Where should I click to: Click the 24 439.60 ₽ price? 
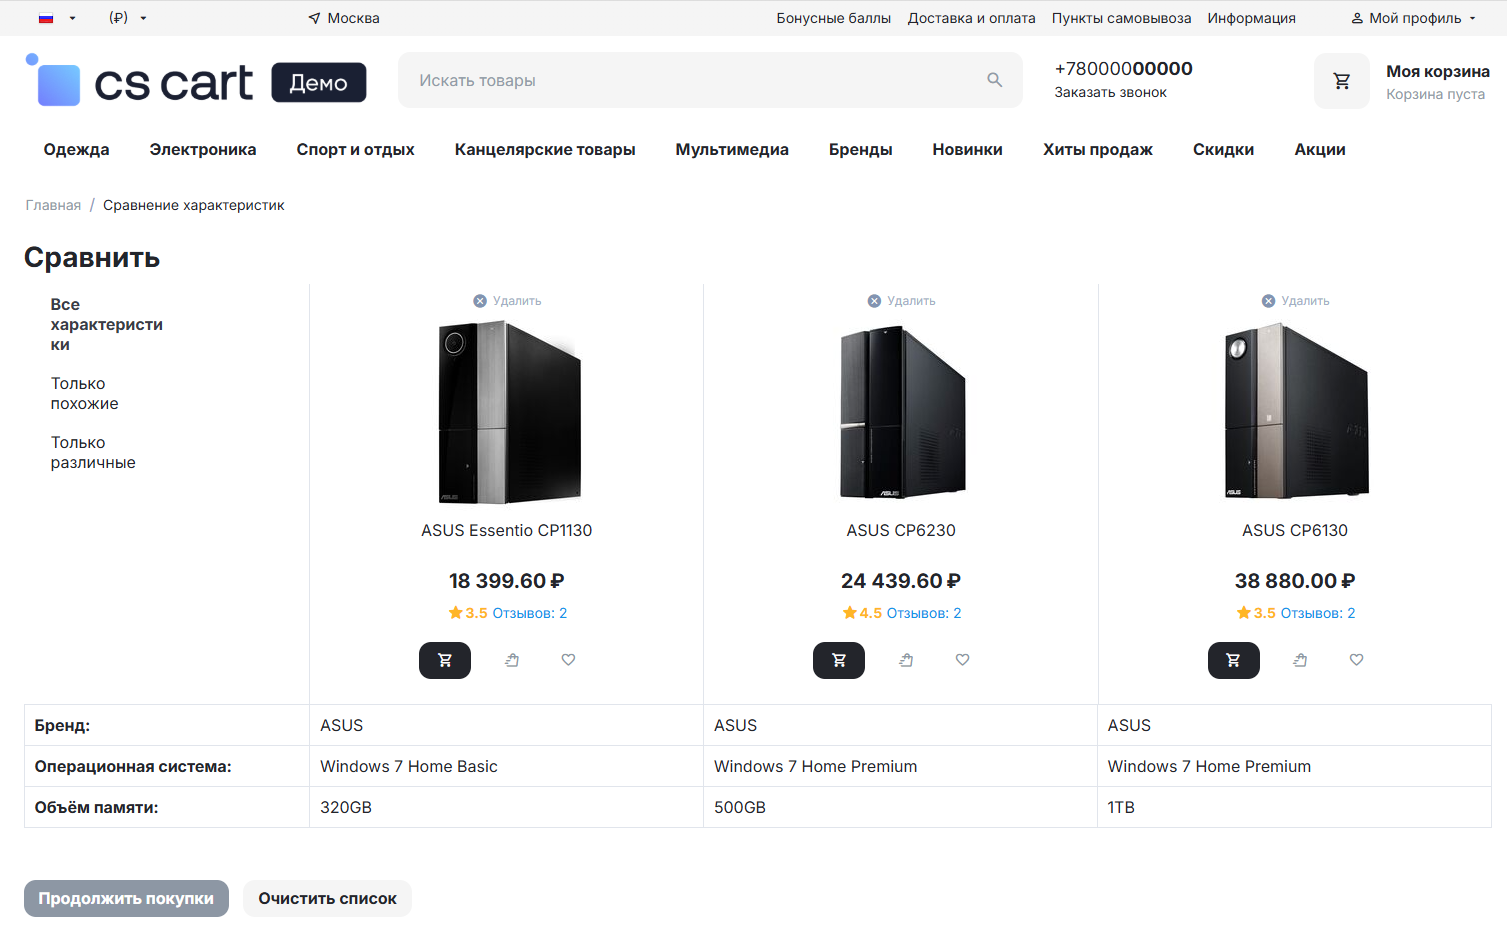tap(901, 581)
